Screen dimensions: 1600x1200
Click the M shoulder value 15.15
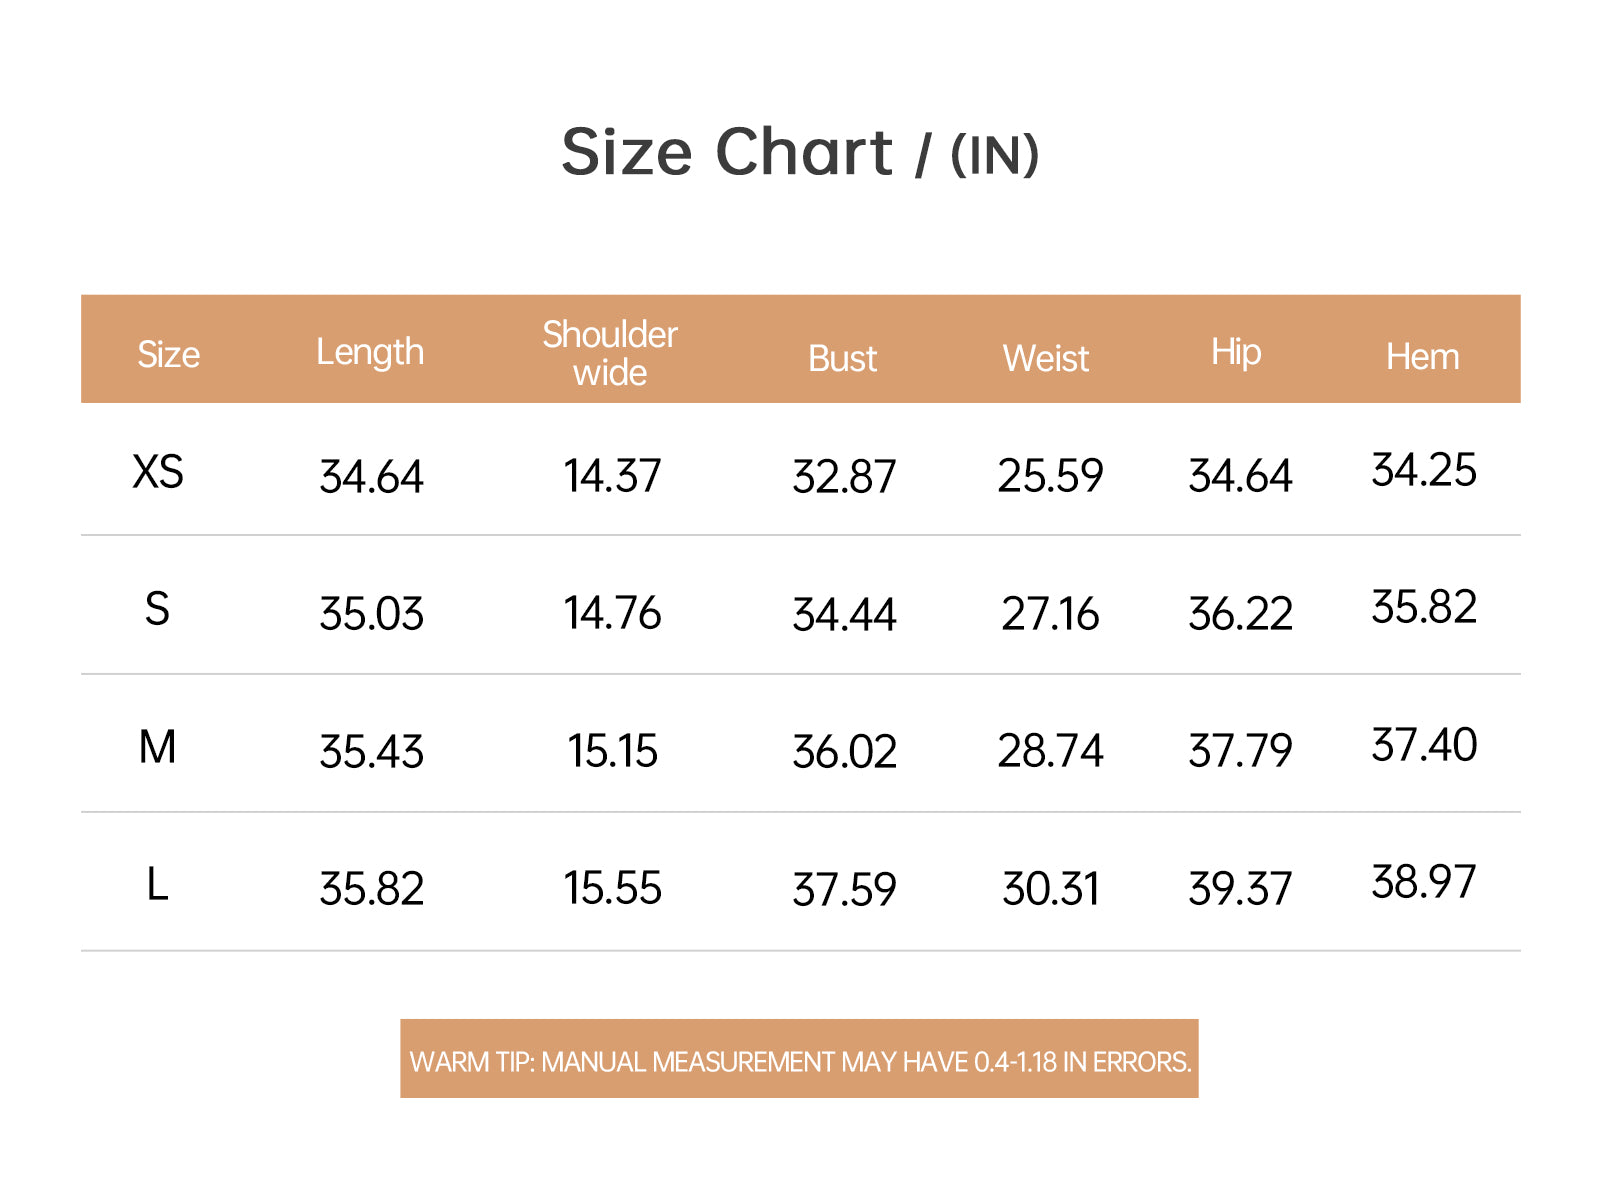pos(612,751)
